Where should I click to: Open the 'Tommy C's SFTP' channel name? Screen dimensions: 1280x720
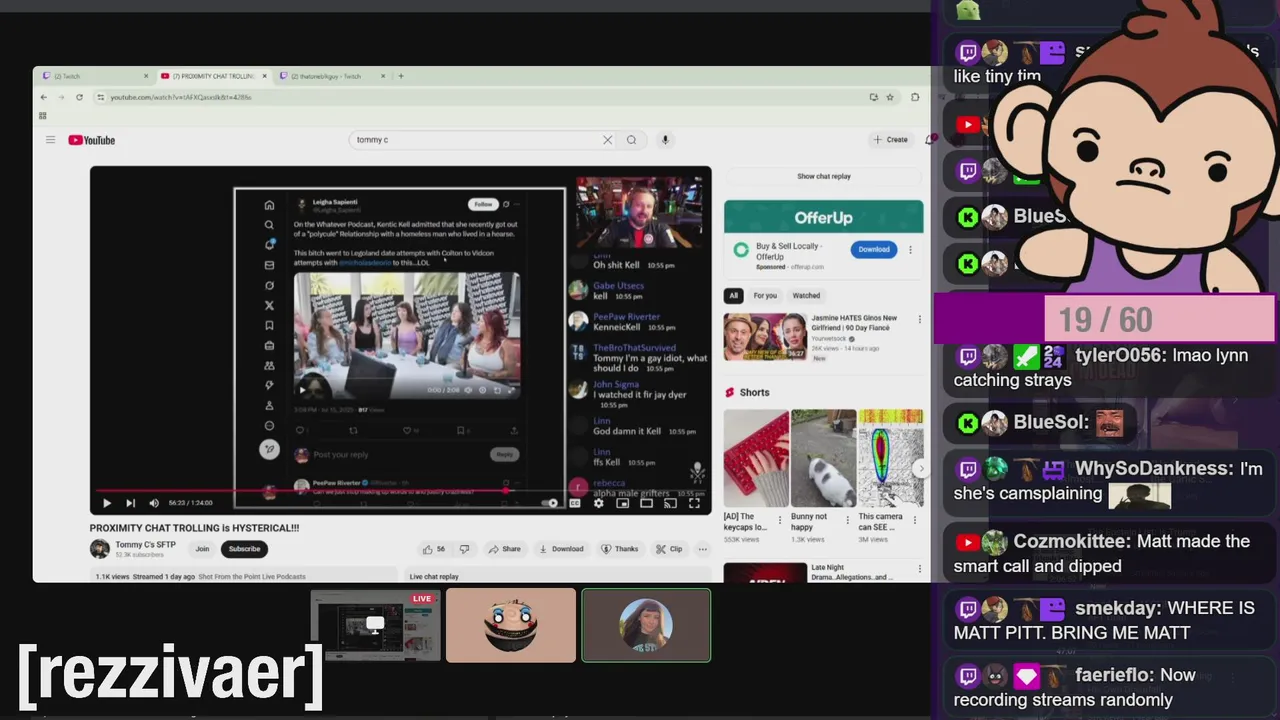145,545
